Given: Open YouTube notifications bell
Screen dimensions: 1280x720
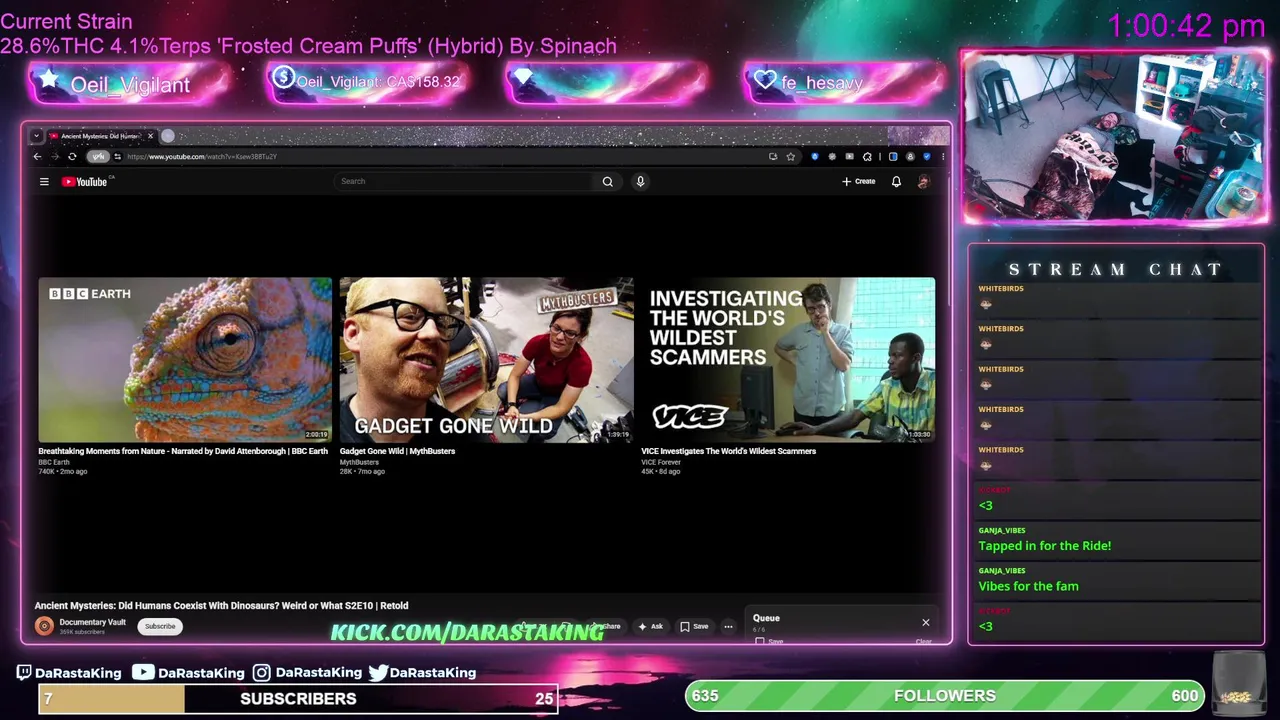Looking at the screenshot, I should point(896,181).
